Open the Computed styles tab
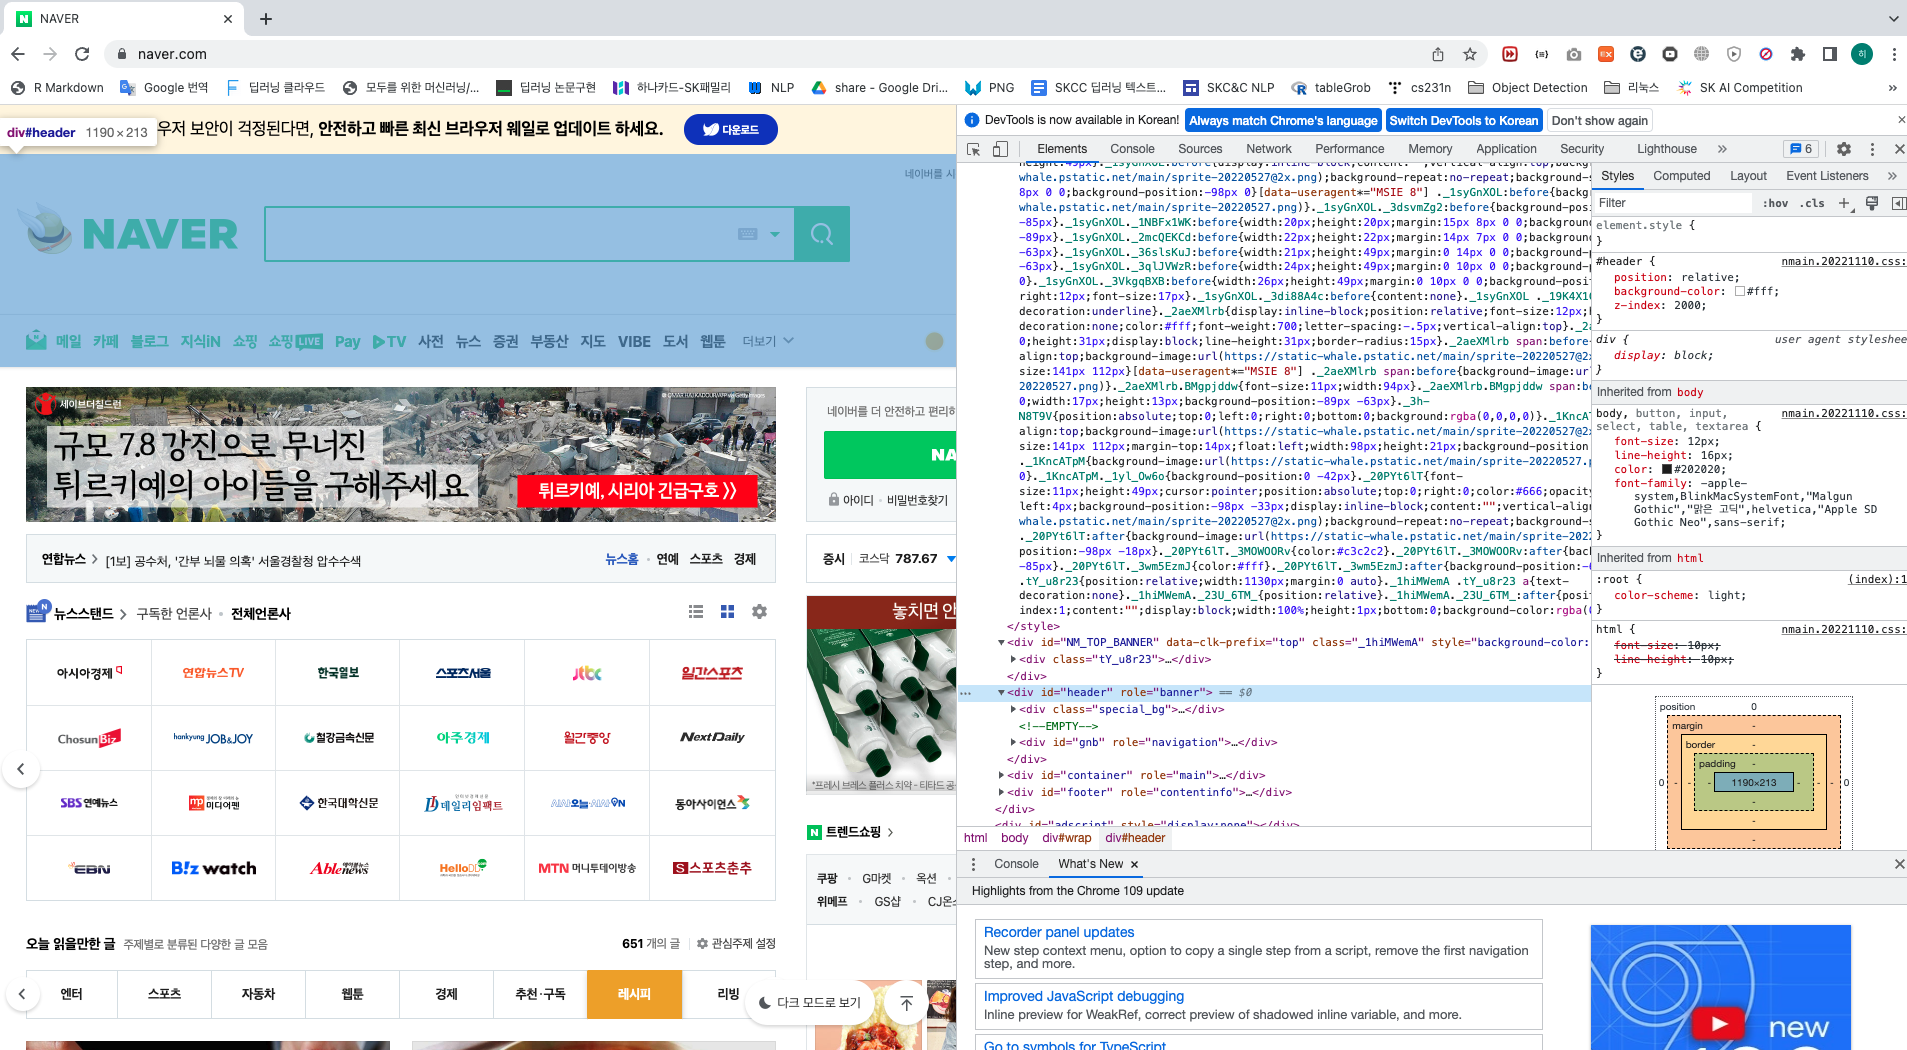This screenshot has height=1050, width=1907. tap(1681, 176)
